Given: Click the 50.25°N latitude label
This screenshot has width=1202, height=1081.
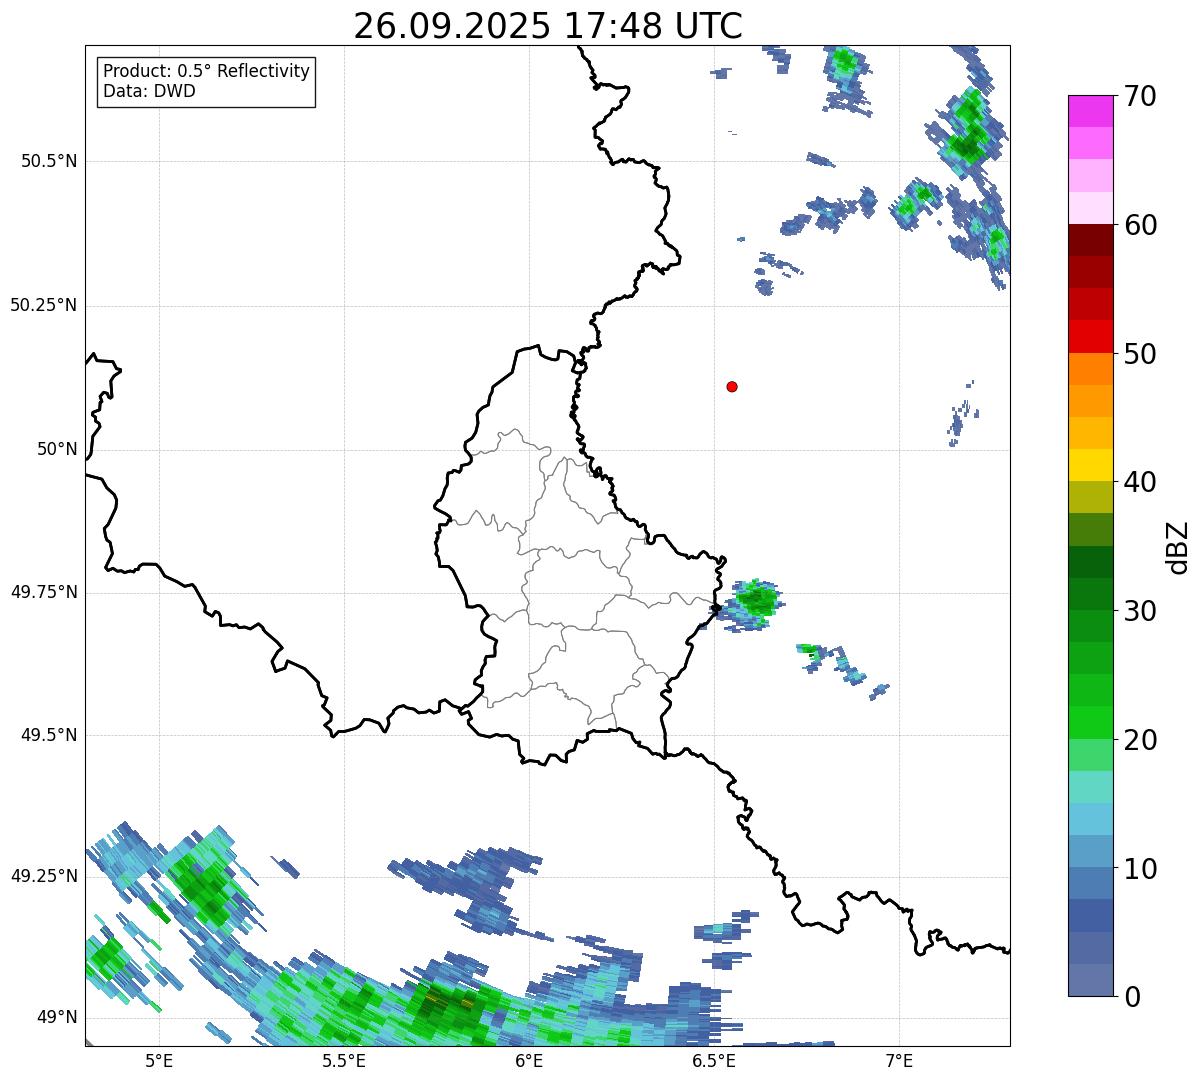Looking at the screenshot, I should pos(44,305).
